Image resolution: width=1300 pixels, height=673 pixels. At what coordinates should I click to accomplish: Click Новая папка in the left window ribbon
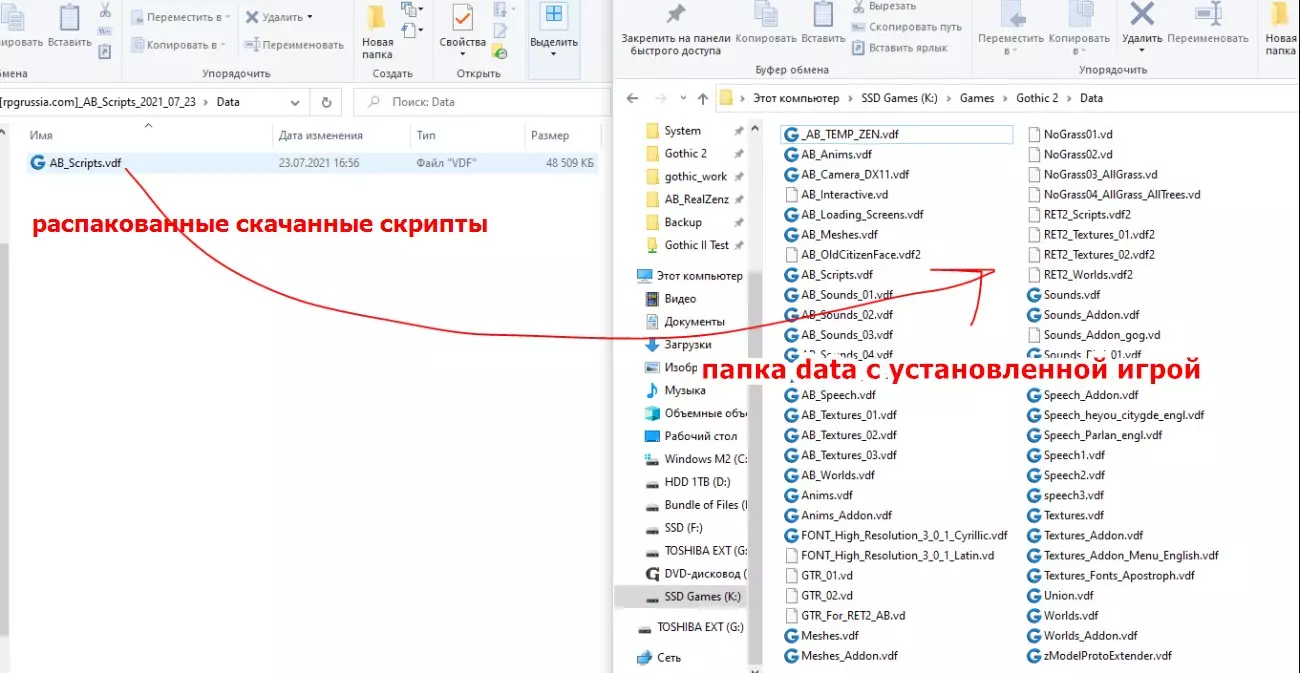coord(377,30)
